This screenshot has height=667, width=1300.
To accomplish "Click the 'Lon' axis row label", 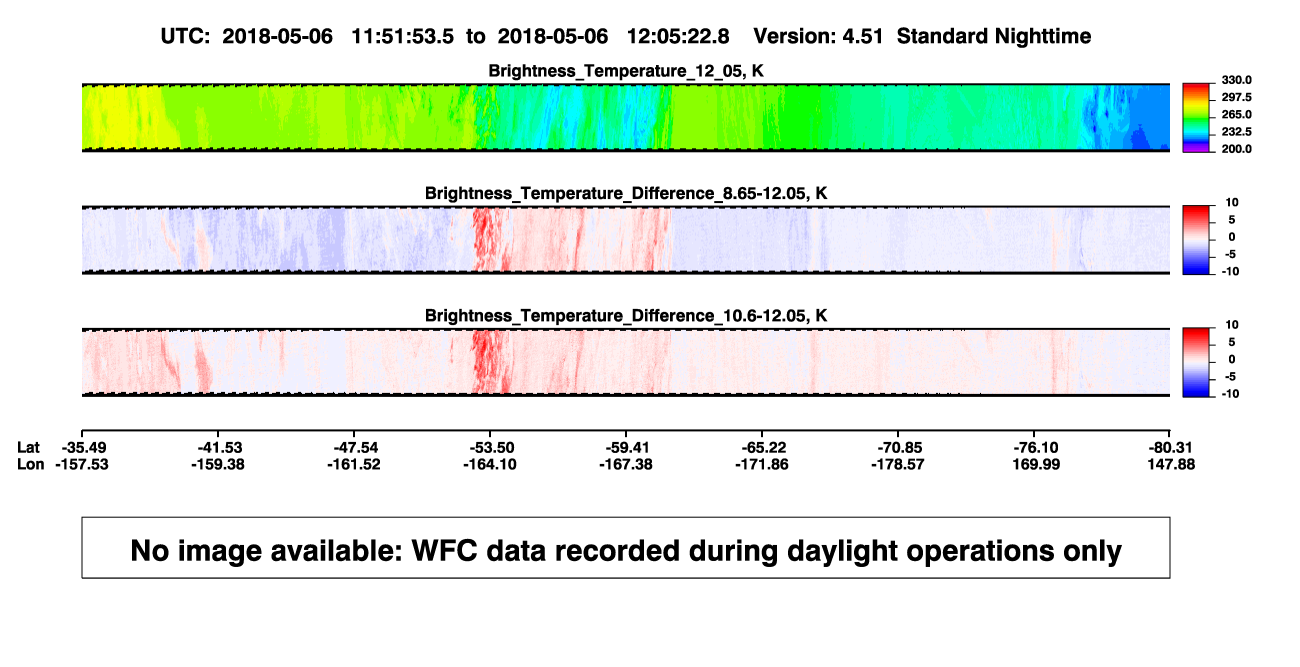I will [x=30, y=464].
